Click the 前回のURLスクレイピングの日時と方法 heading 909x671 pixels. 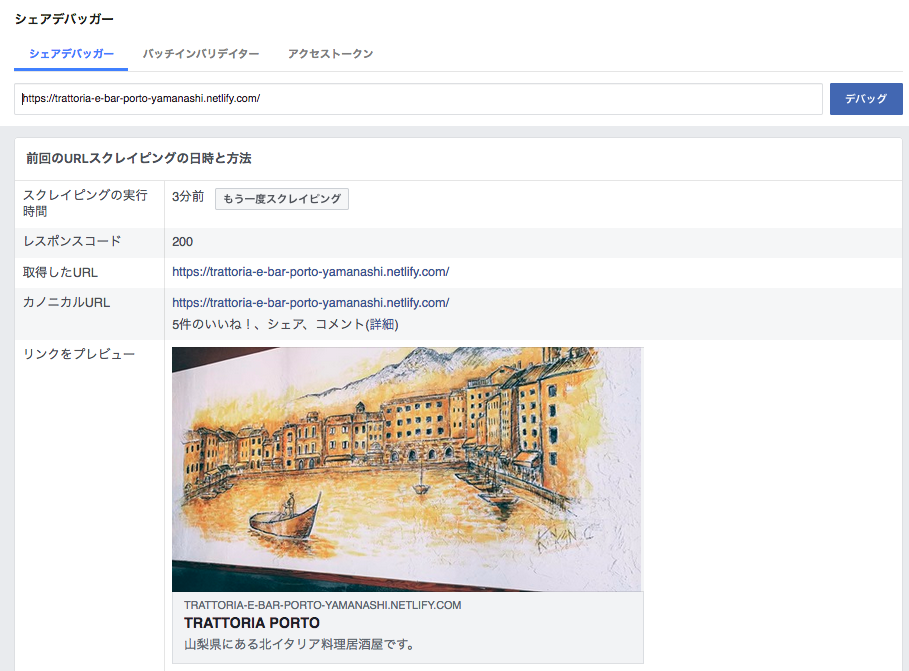point(139,158)
